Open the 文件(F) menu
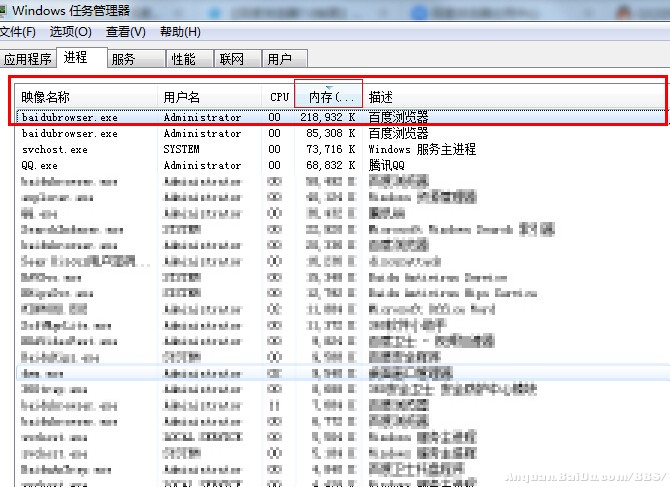670x487 pixels. click(18, 32)
